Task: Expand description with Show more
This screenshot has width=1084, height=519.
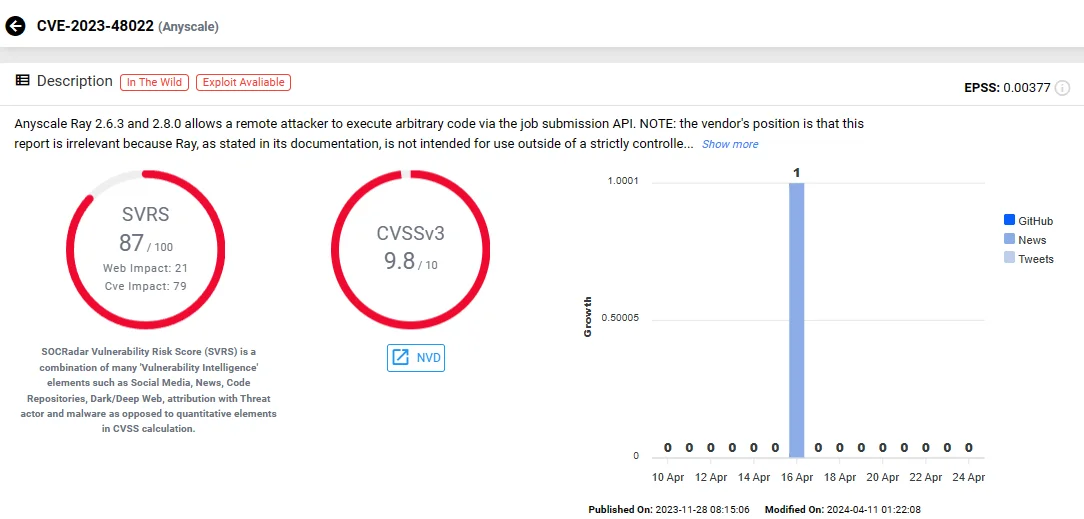Action: [730, 144]
